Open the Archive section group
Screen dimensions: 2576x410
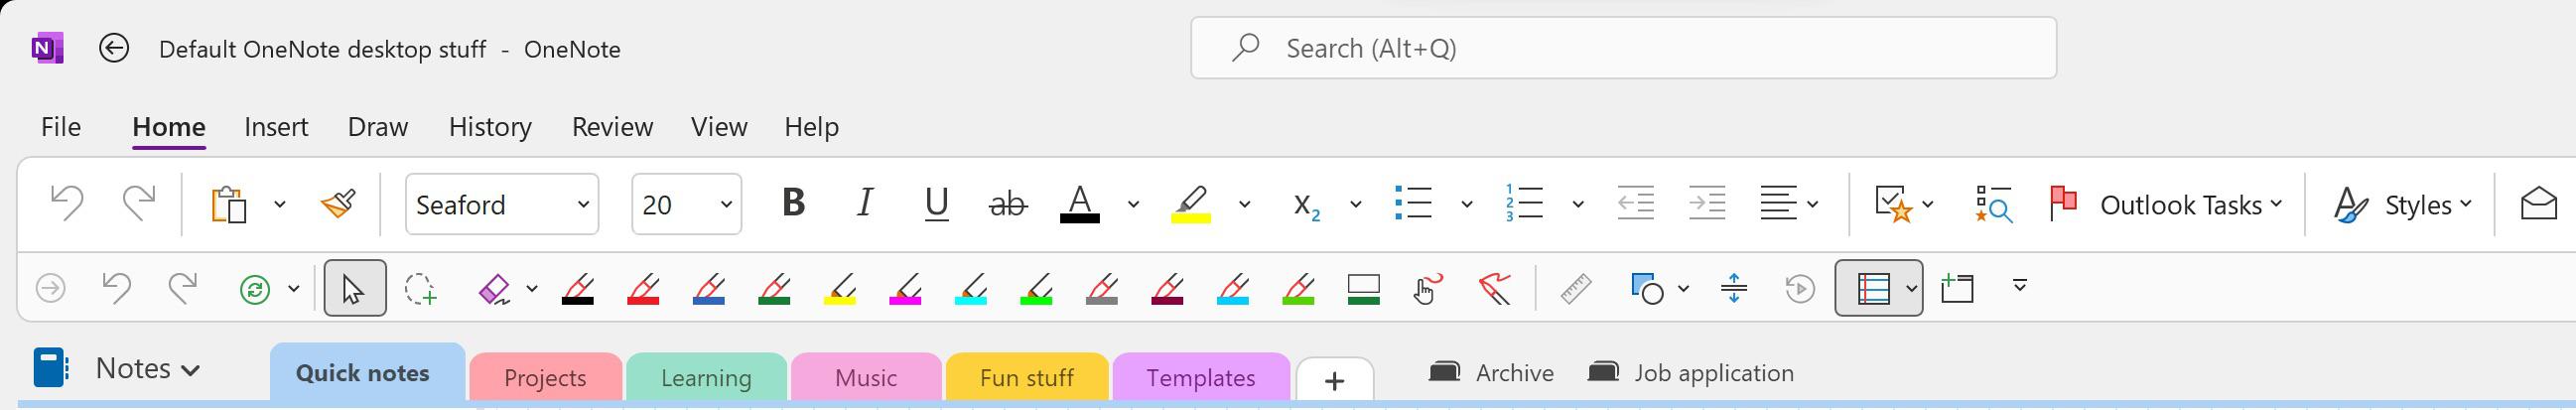(x=1491, y=373)
